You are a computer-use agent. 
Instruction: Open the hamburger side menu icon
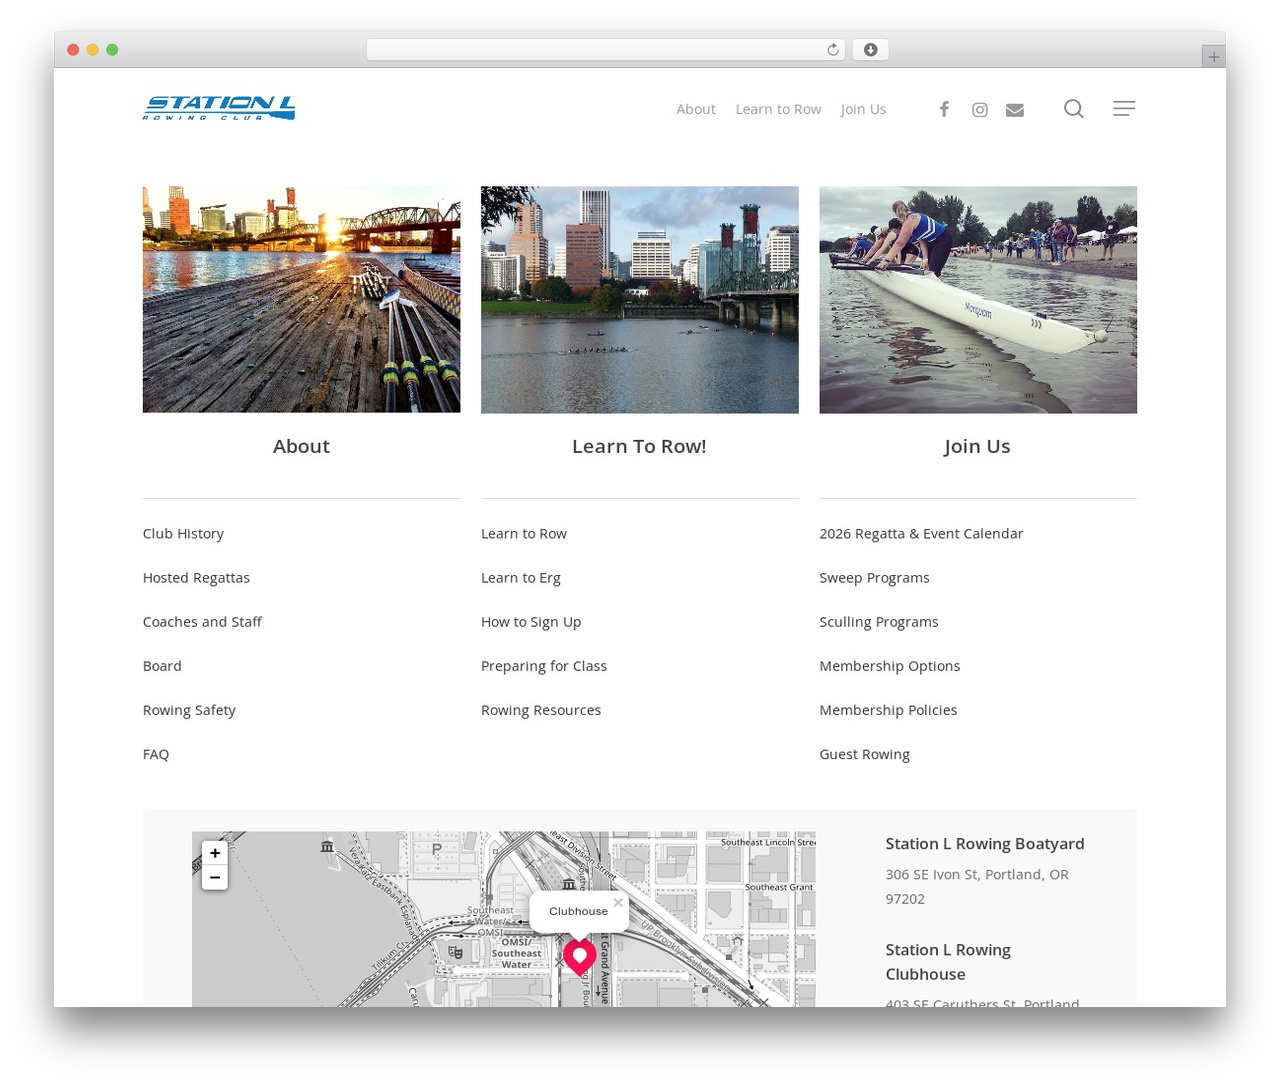click(x=1124, y=108)
